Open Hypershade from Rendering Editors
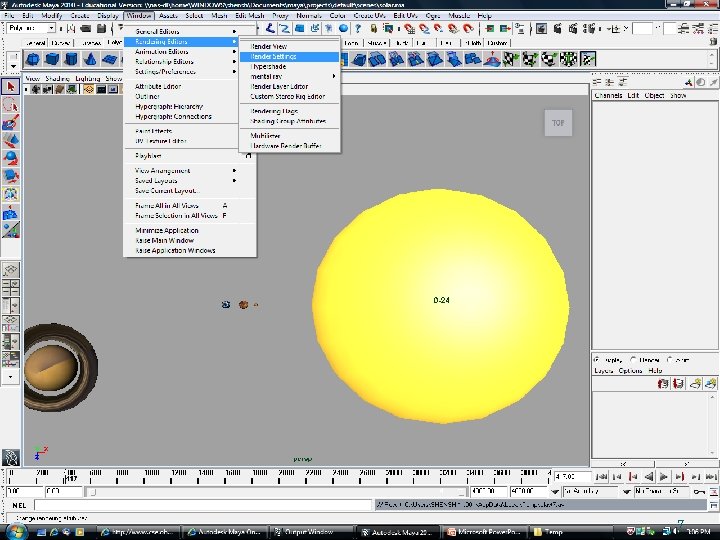The height and width of the screenshot is (540, 720). click(268, 67)
